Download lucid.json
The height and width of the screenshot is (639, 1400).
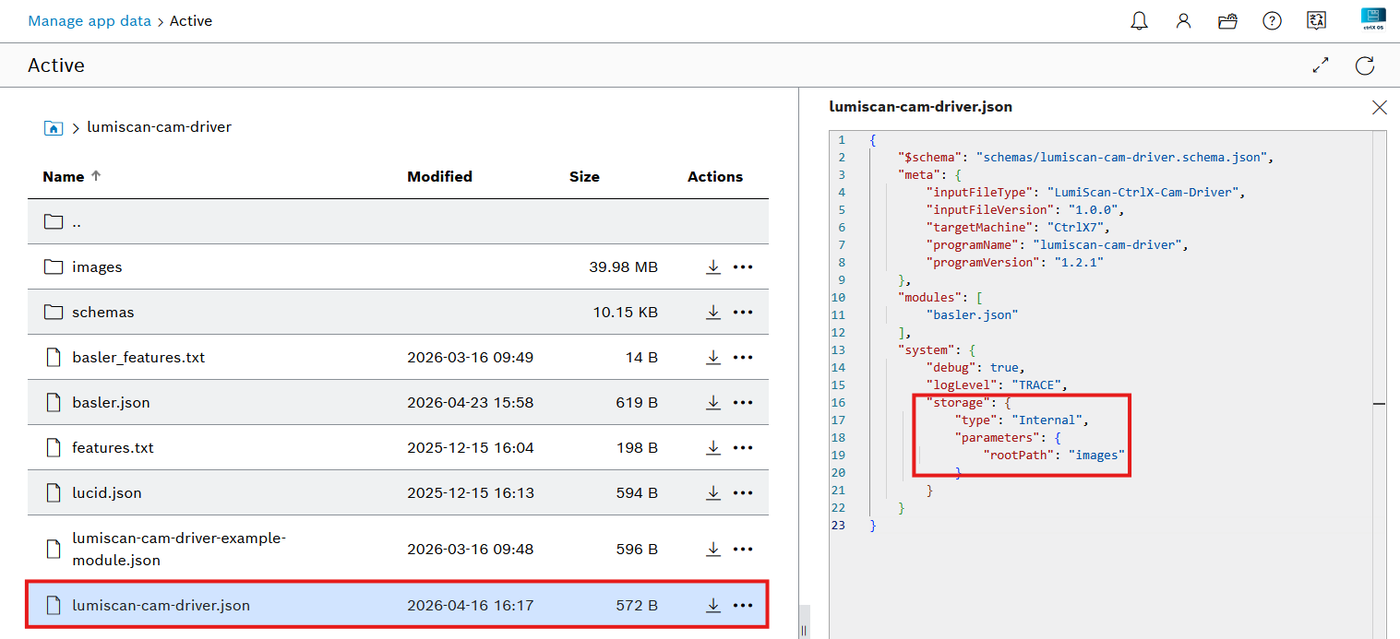tap(713, 492)
